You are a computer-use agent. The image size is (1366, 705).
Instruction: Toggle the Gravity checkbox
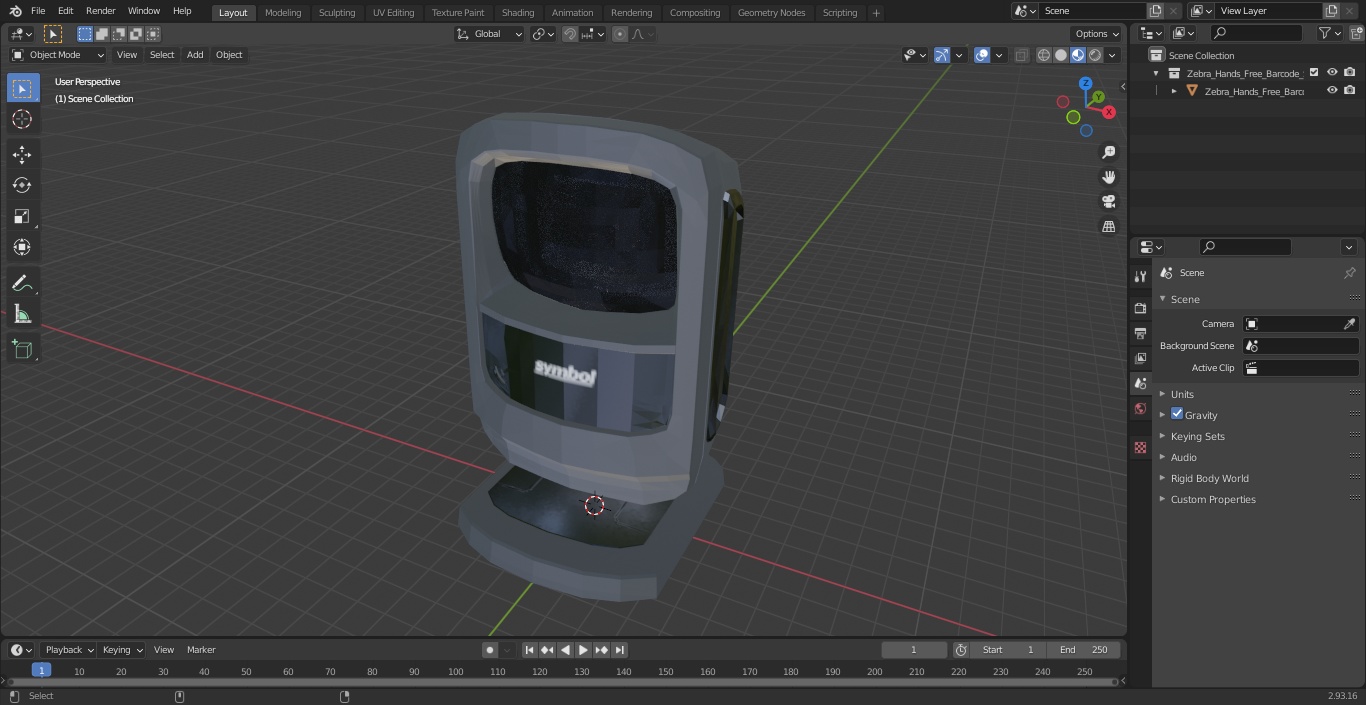click(1177, 414)
